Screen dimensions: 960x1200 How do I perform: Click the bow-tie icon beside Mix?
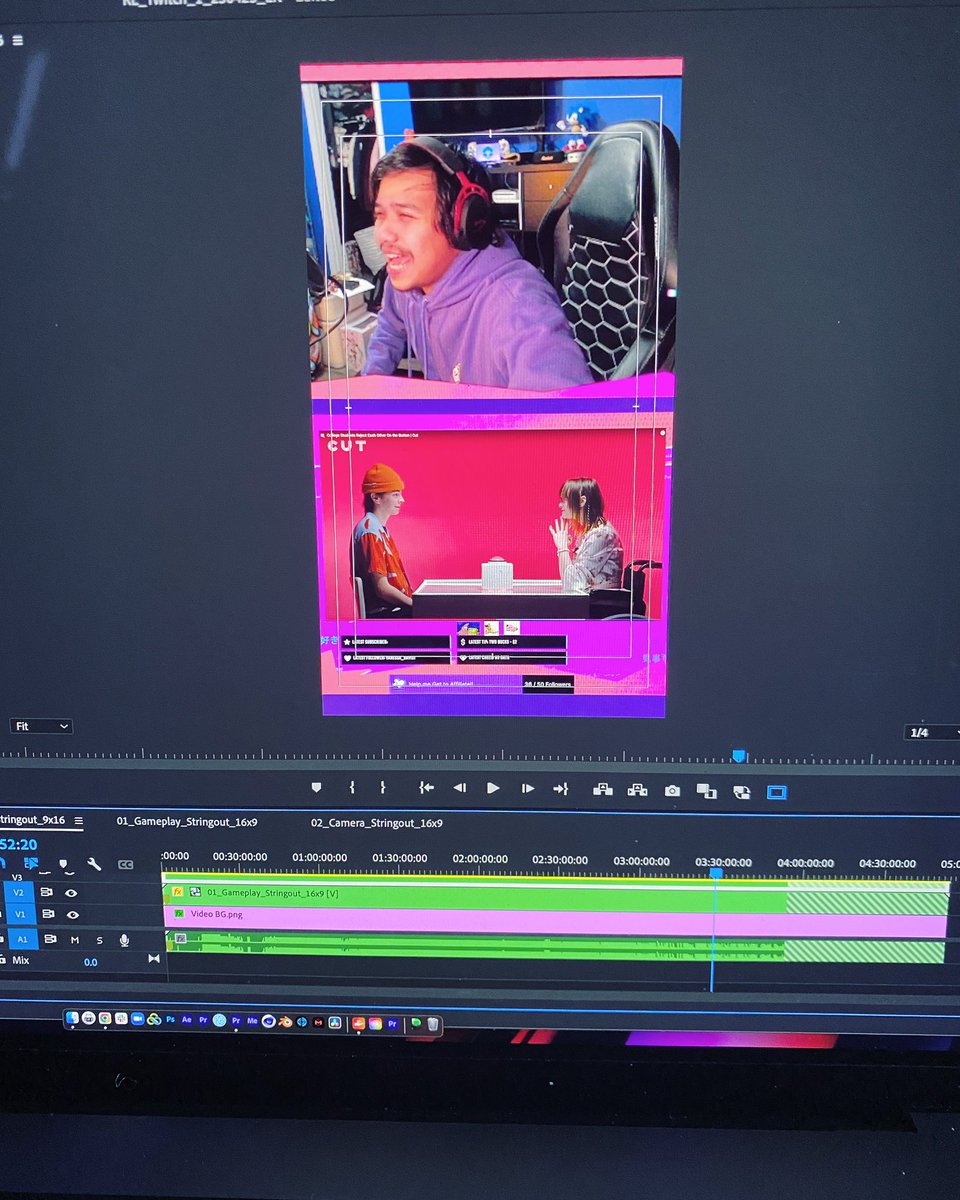point(154,958)
